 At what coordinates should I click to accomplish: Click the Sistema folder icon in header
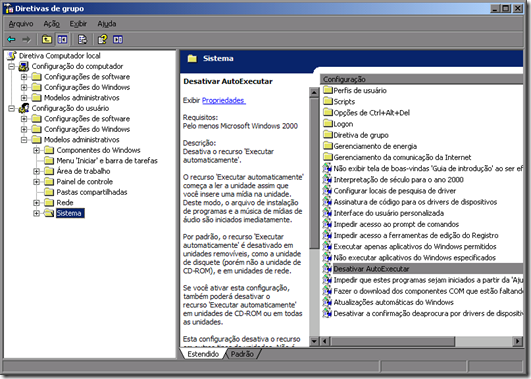192,59
